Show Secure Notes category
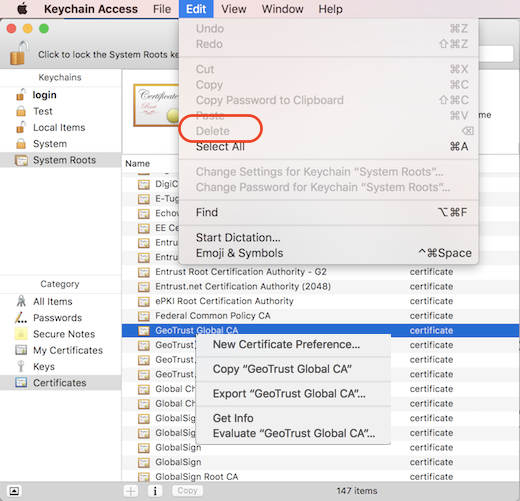520x501 pixels. [x=64, y=334]
